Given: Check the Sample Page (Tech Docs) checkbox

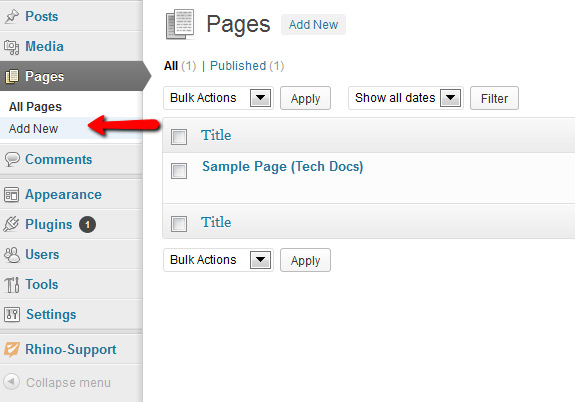Looking at the screenshot, I should [x=179, y=171].
